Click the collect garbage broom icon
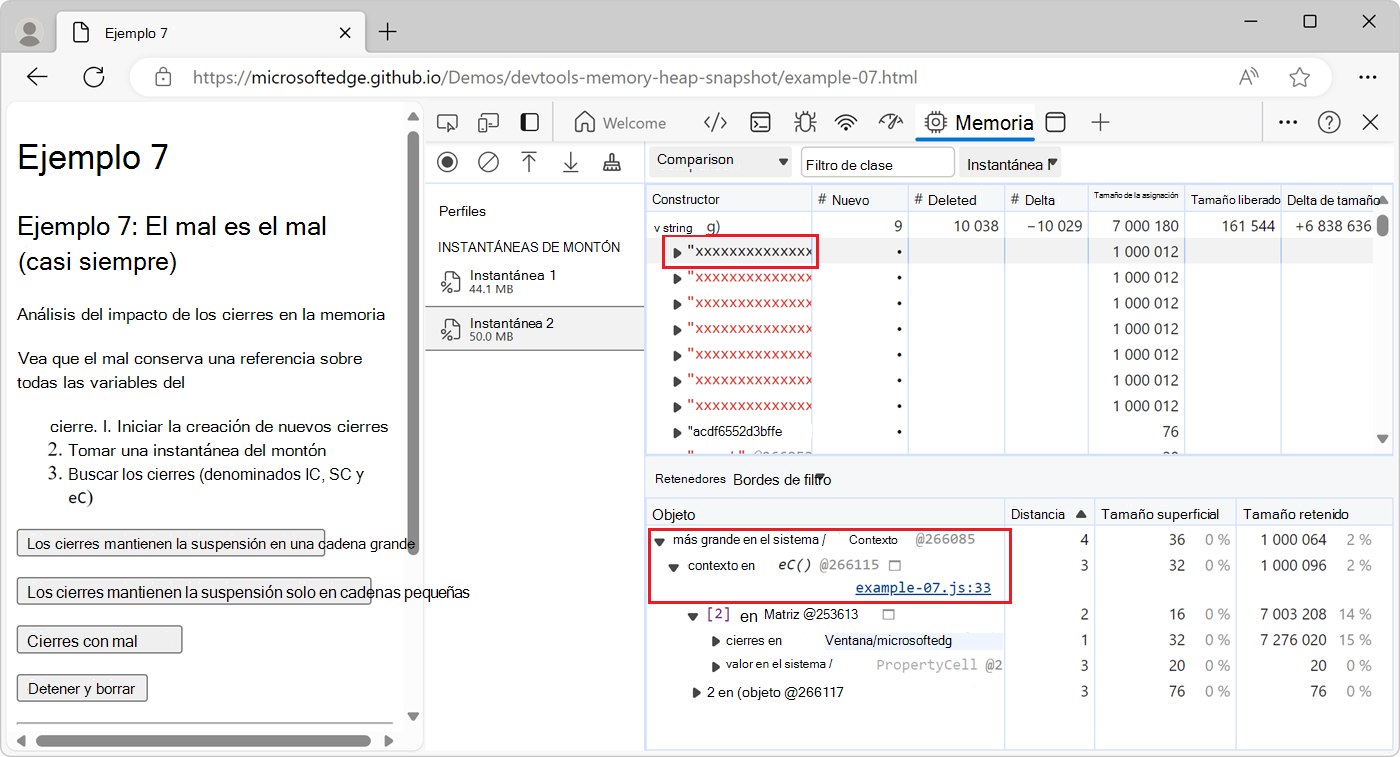 coord(611,162)
